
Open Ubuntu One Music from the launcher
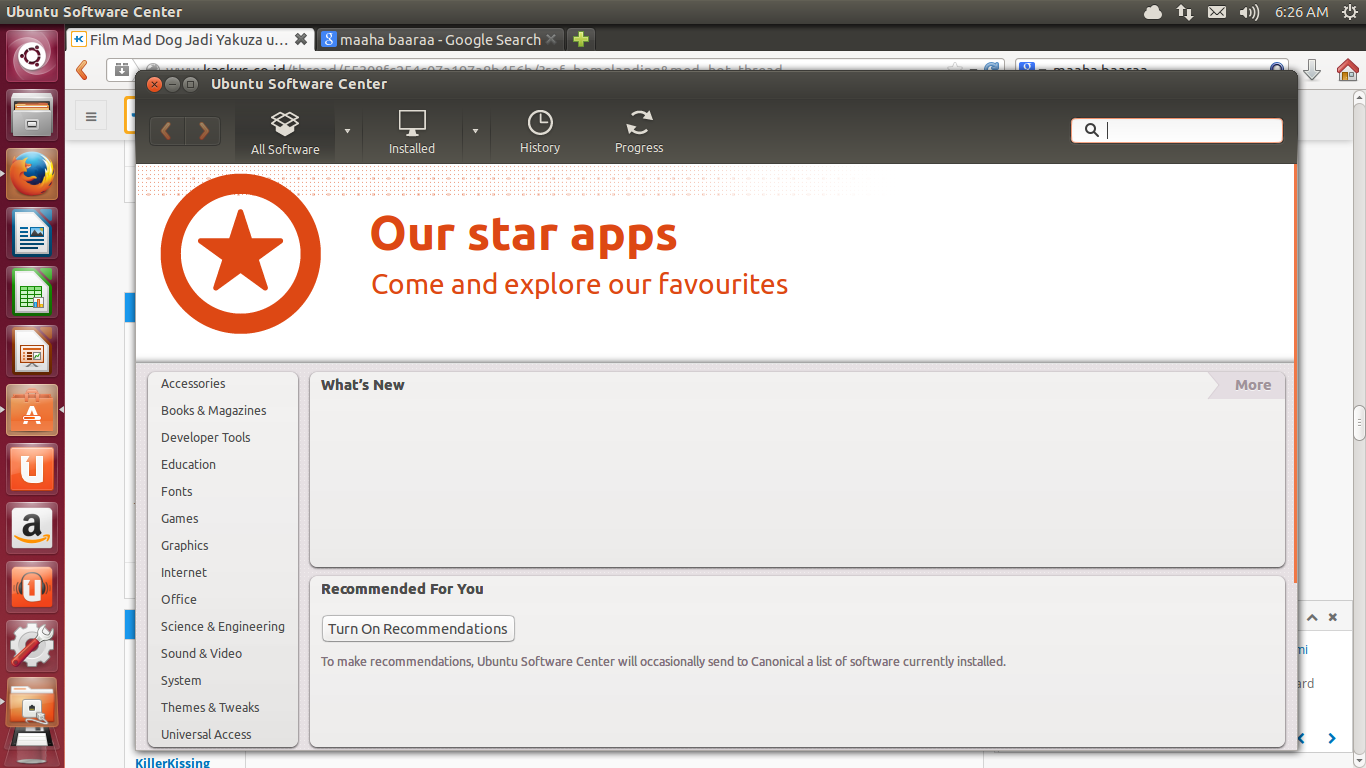click(x=33, y=587)
